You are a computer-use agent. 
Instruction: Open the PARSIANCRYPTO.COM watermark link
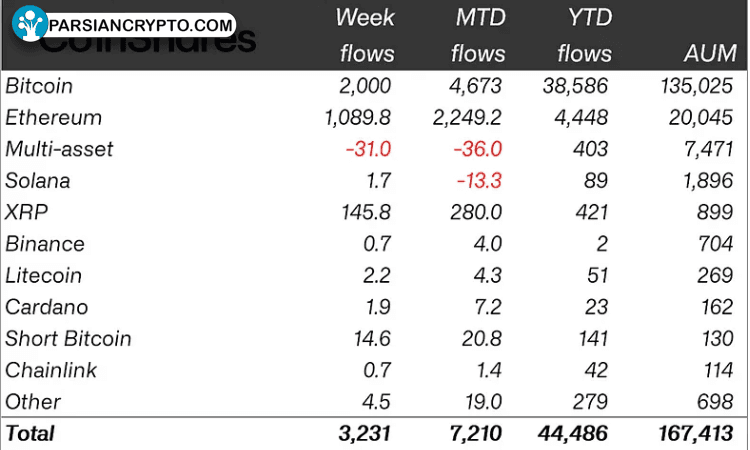point(141,25)
